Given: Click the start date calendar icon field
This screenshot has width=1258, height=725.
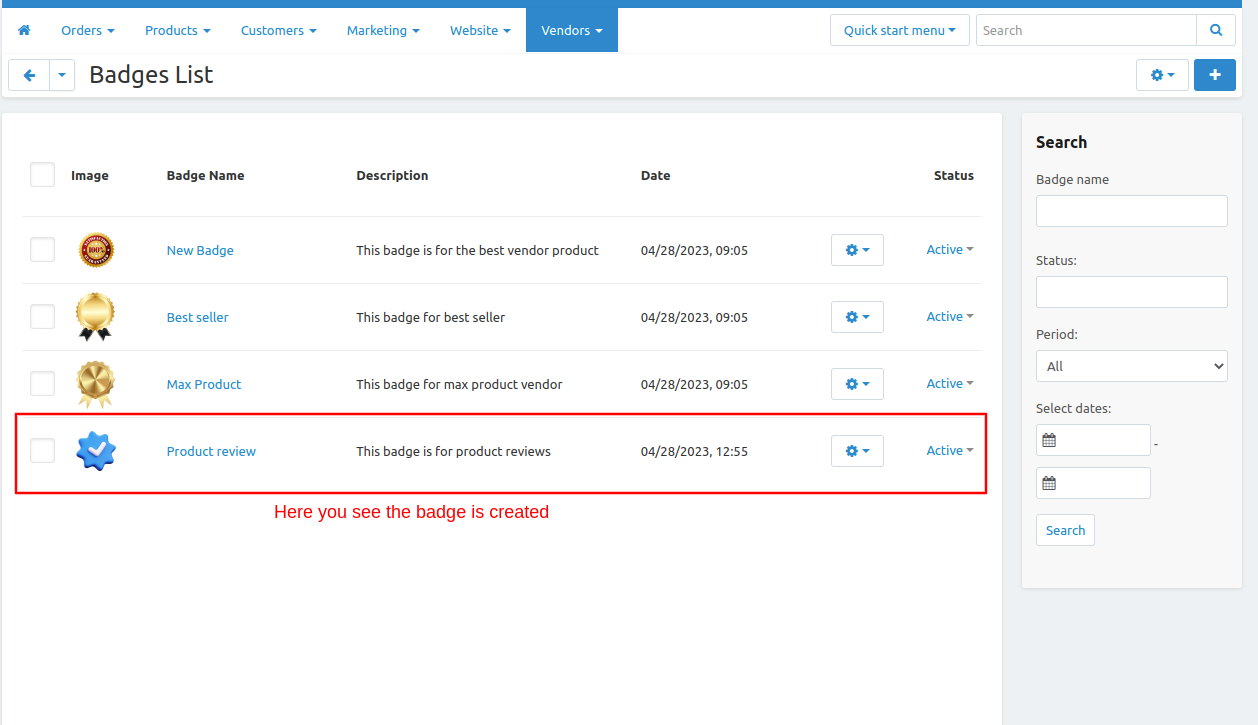Looking at the screenshot, I should pyautogui.click(x=1093, y=440).
